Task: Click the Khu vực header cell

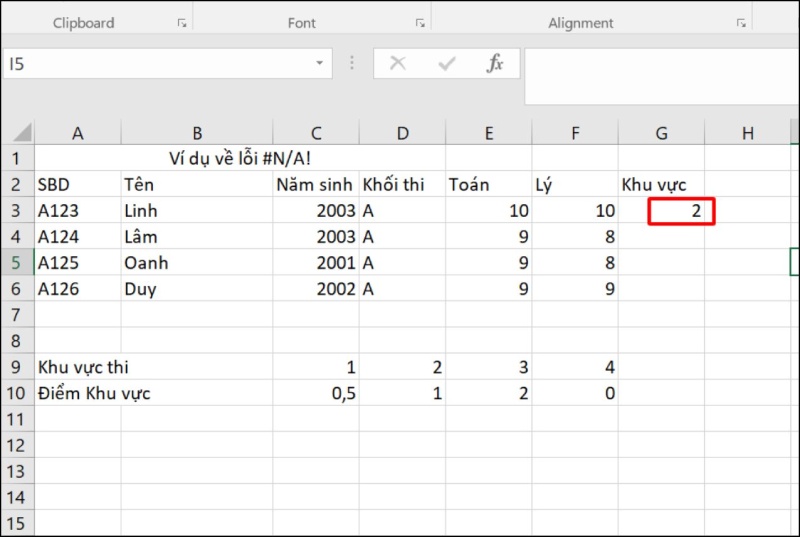Action: (661, 185)
